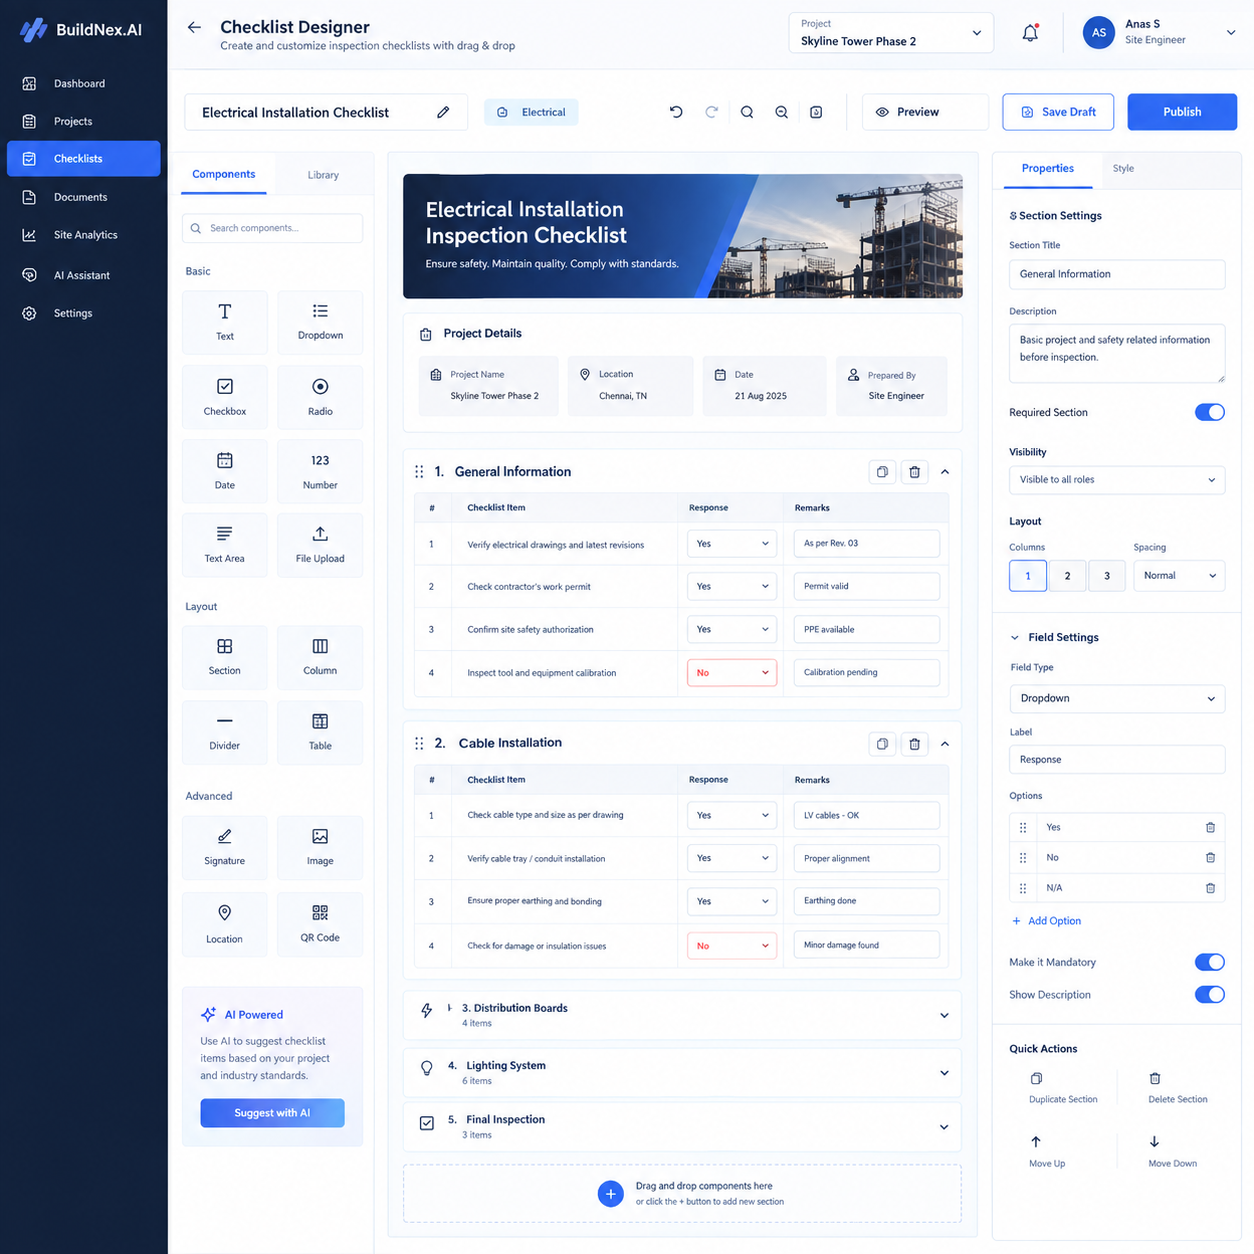The height and width of the screenshot is (1254, 1254).
Task: Switch to the Style tab
Action: pos(1123,168)
